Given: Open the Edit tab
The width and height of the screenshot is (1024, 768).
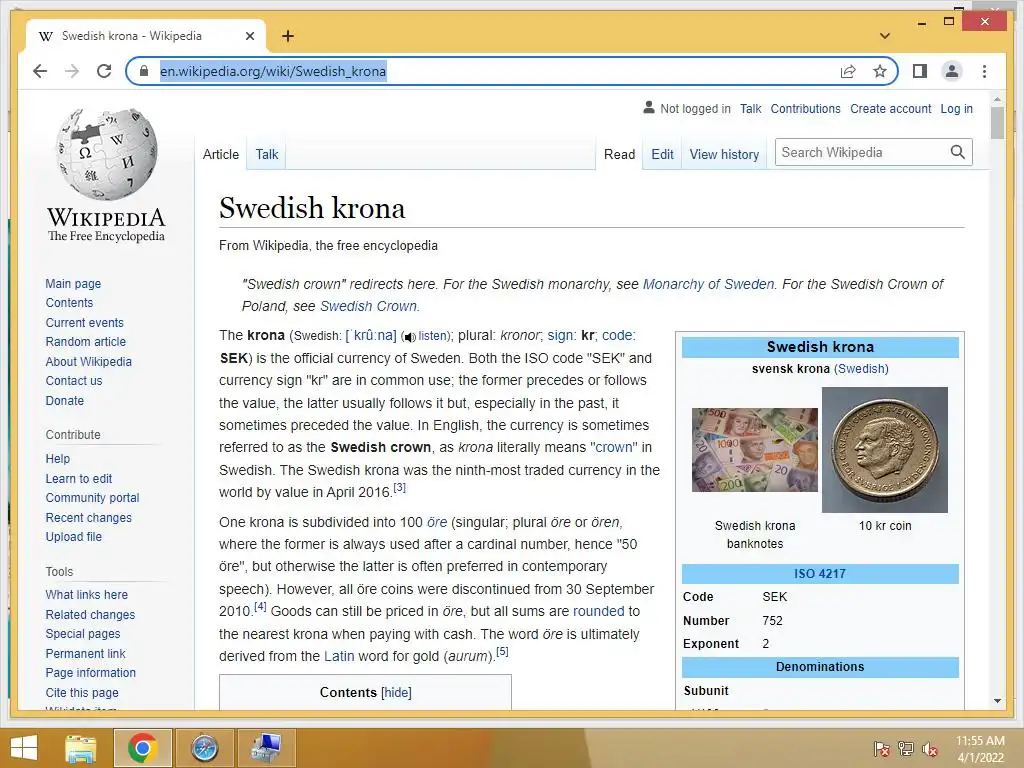Looking at the screenshot, I should coord(662,154).
